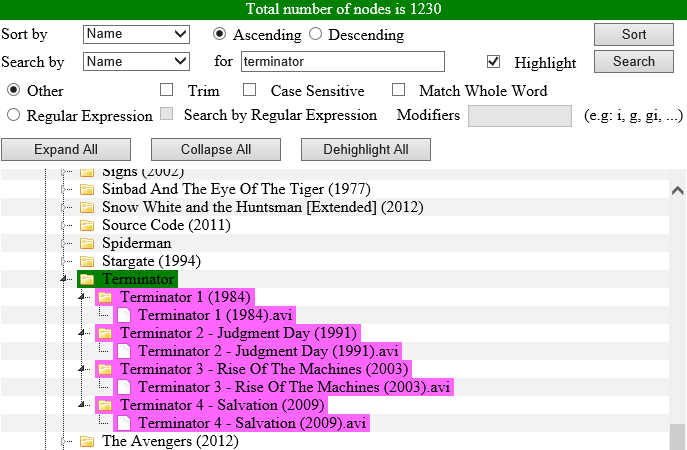Expand the Sinbad And The Eye Of The Tiger node

click(64, 189)
